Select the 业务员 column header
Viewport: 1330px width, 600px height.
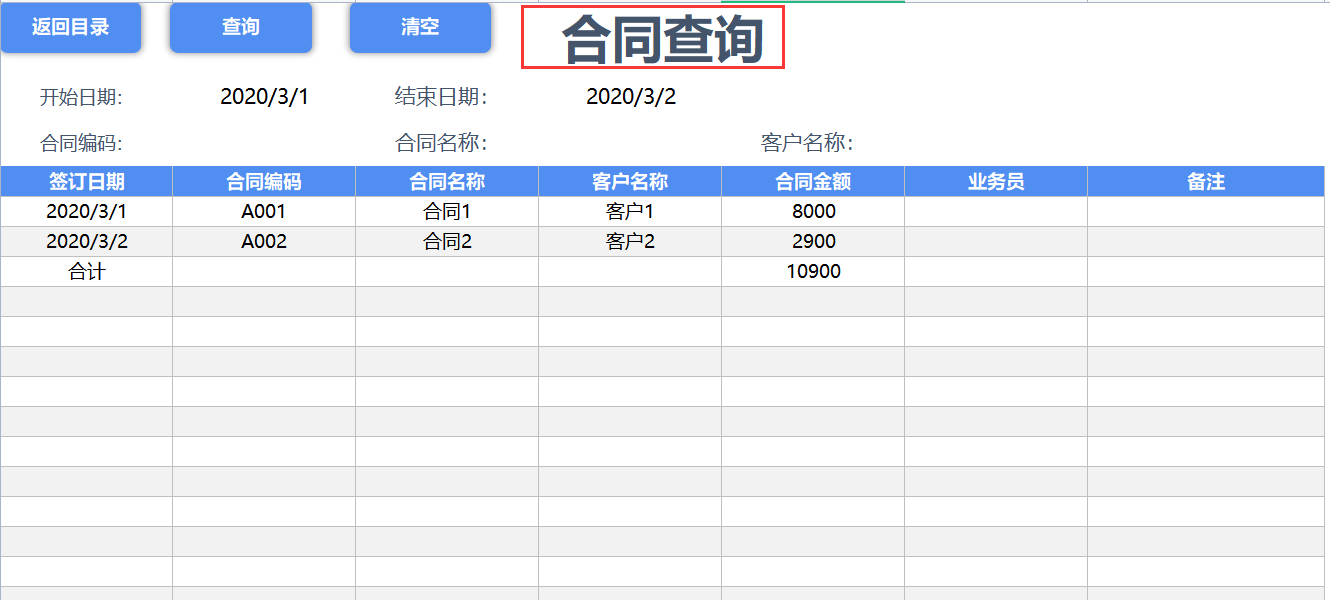click(995, 181)
